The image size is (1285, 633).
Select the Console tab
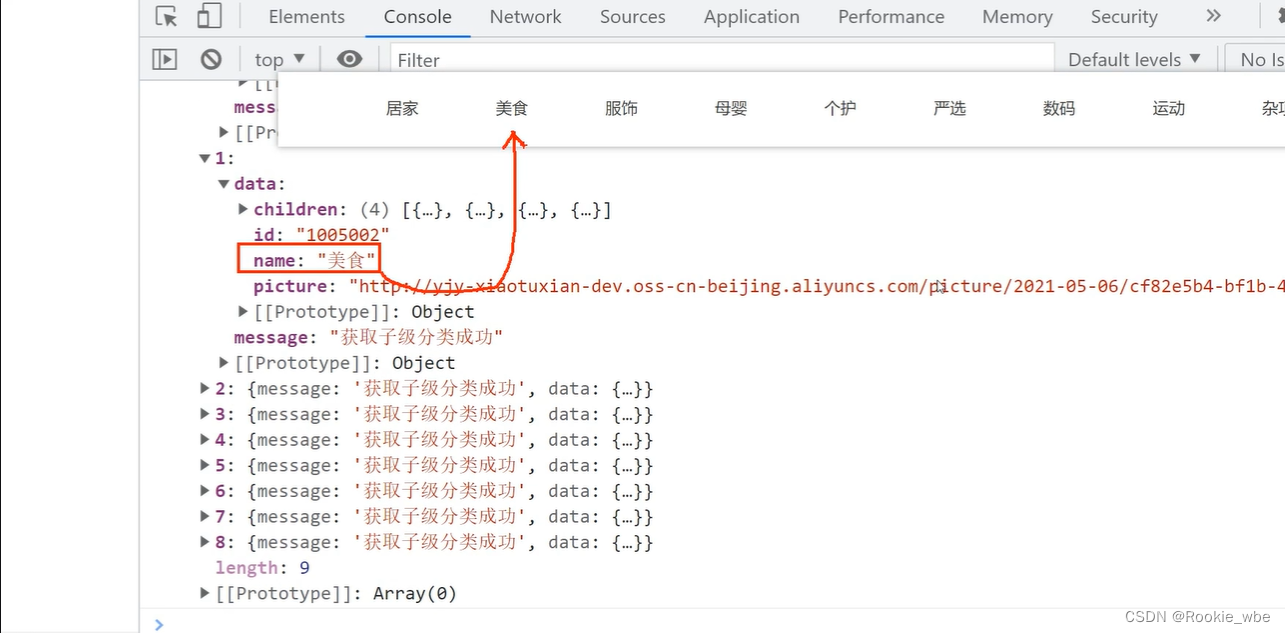(418, 17)
